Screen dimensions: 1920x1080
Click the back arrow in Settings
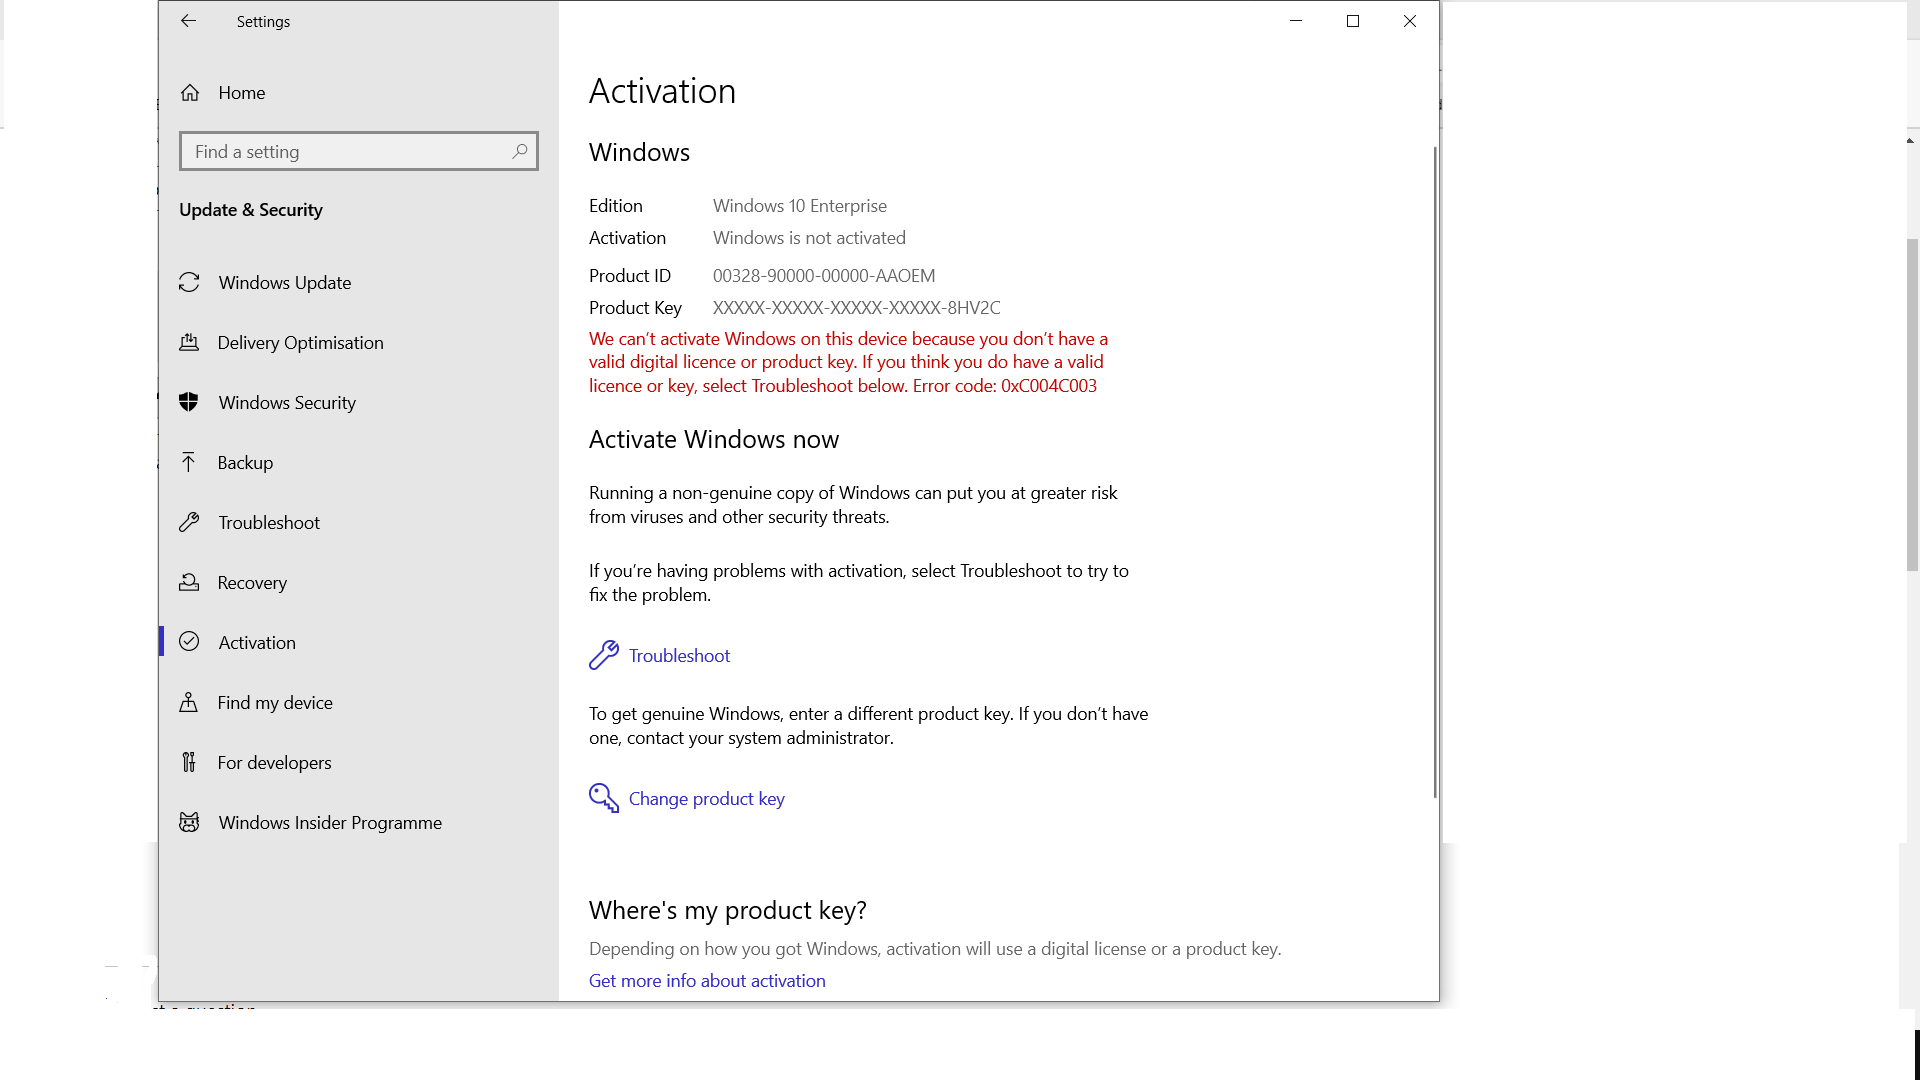click(x=188, y=21)
